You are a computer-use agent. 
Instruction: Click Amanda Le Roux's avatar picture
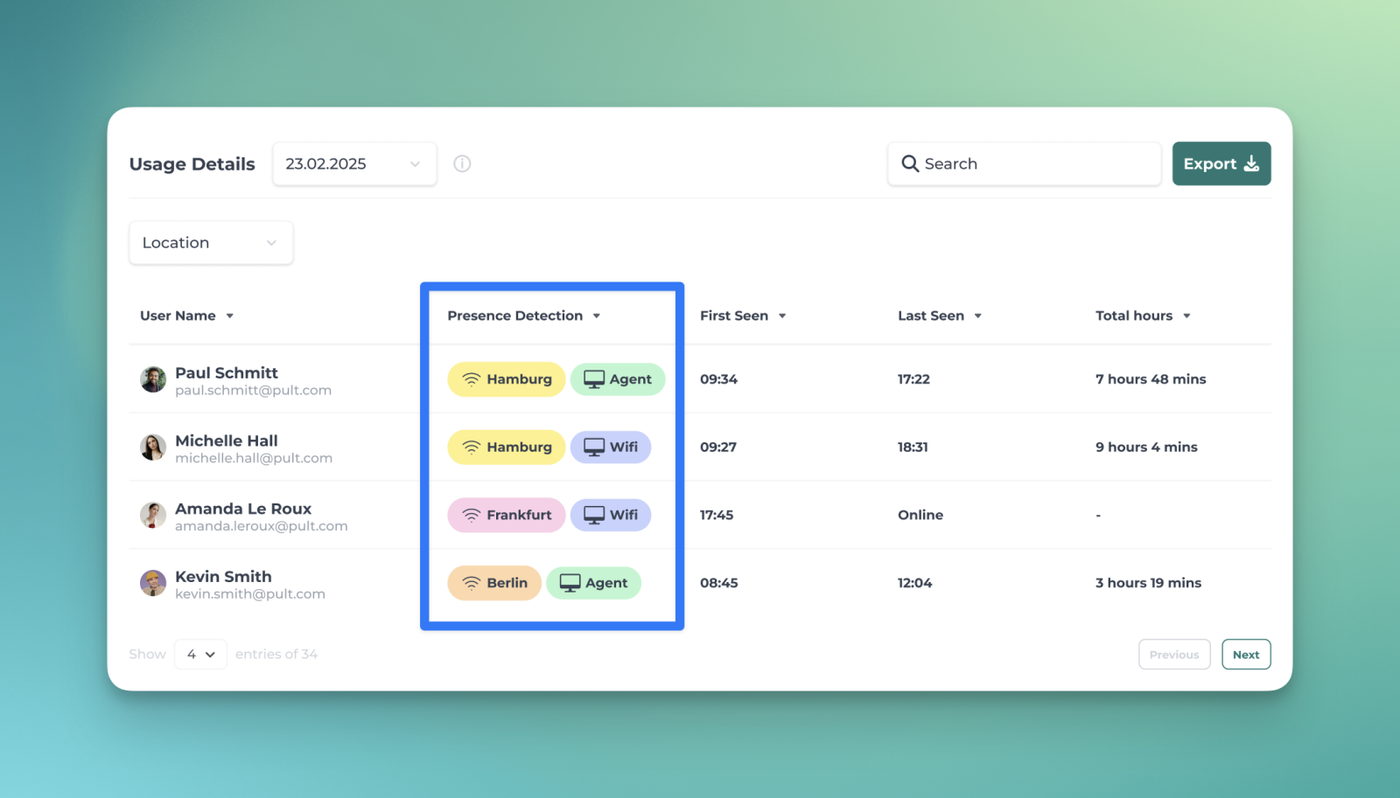(x=153, y=516)
